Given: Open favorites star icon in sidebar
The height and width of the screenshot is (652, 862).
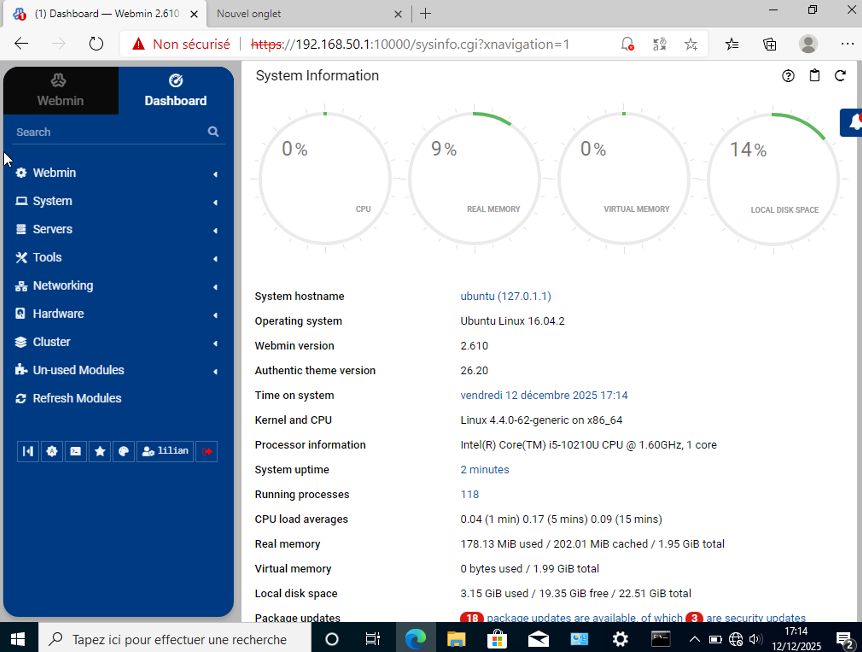Looking at the screenshot, I should (100, 451).
